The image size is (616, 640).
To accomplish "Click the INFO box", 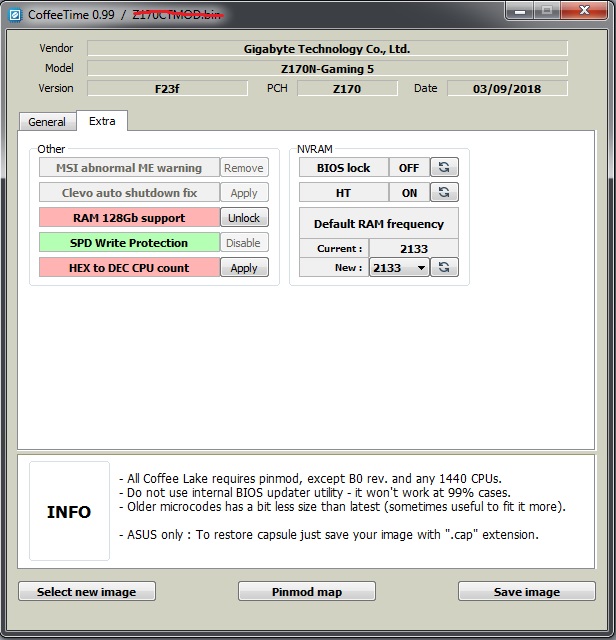I will [69, 511].
